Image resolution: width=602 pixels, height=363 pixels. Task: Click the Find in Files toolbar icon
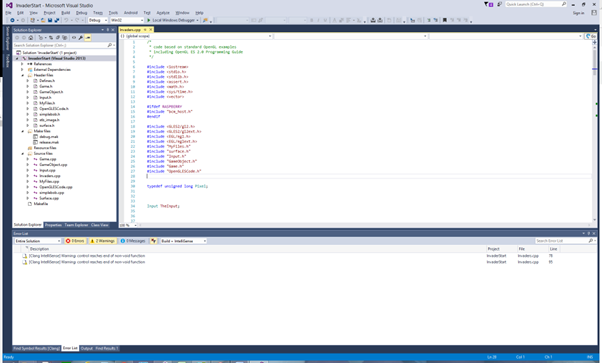(x=205, y=20)
